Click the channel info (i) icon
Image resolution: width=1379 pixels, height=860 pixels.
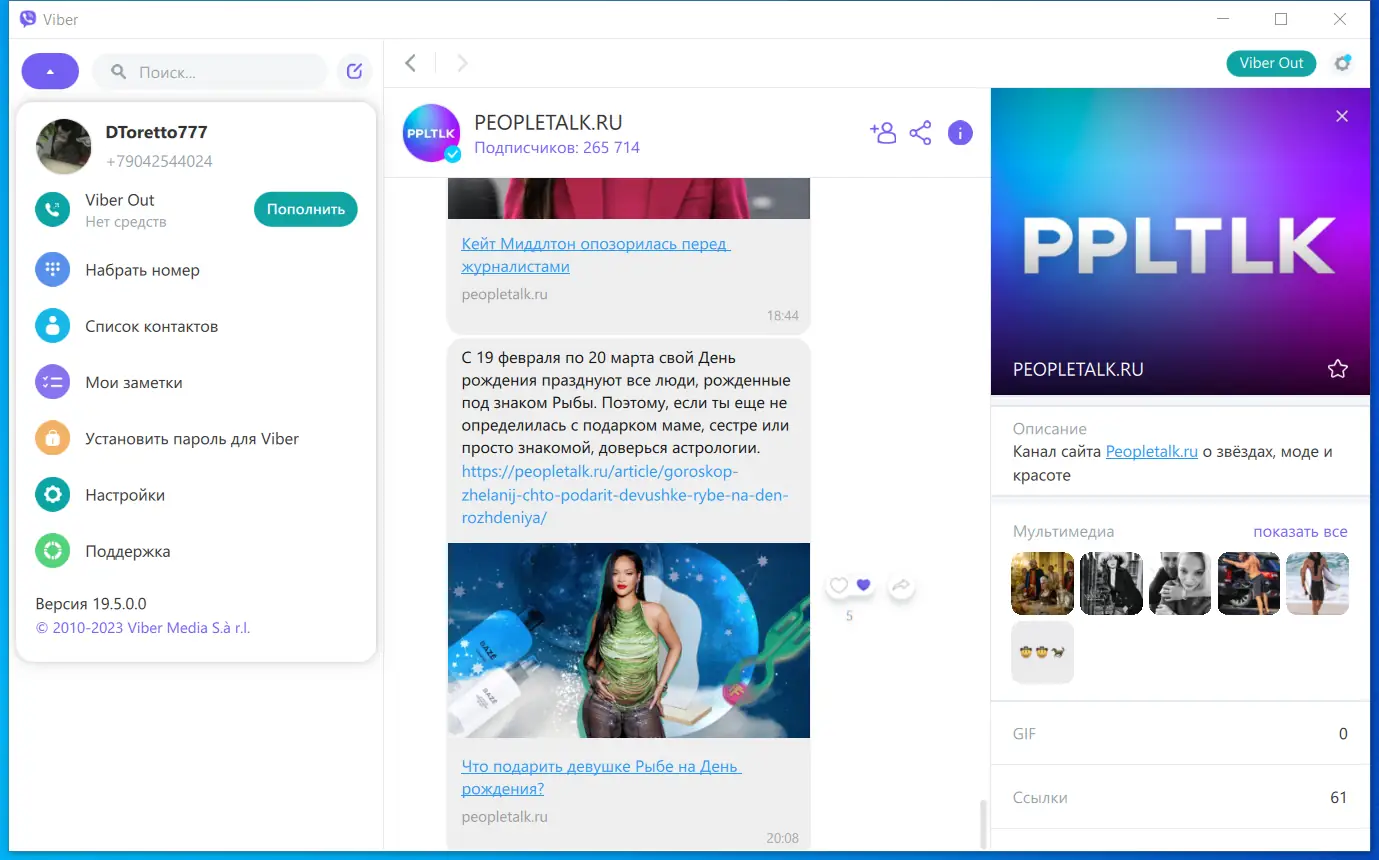(x=959, y=132)
